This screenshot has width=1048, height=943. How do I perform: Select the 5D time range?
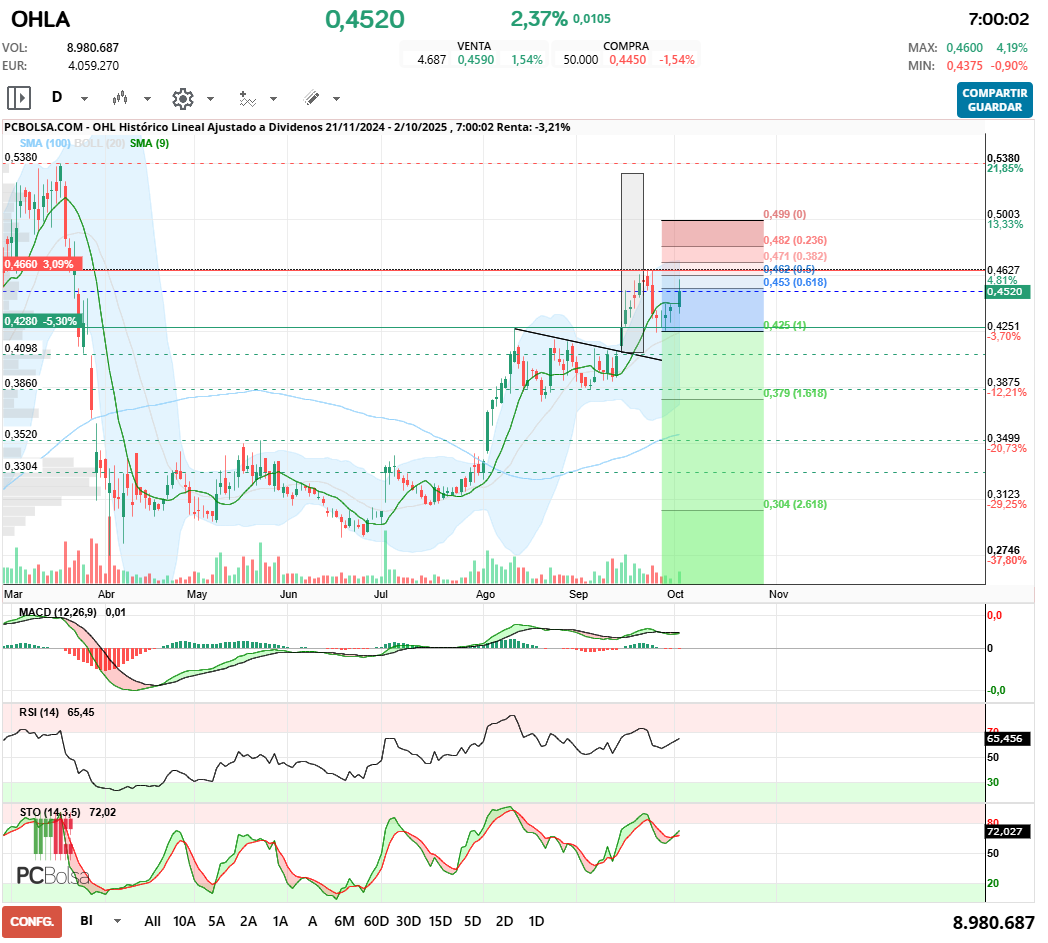(473, 921)
